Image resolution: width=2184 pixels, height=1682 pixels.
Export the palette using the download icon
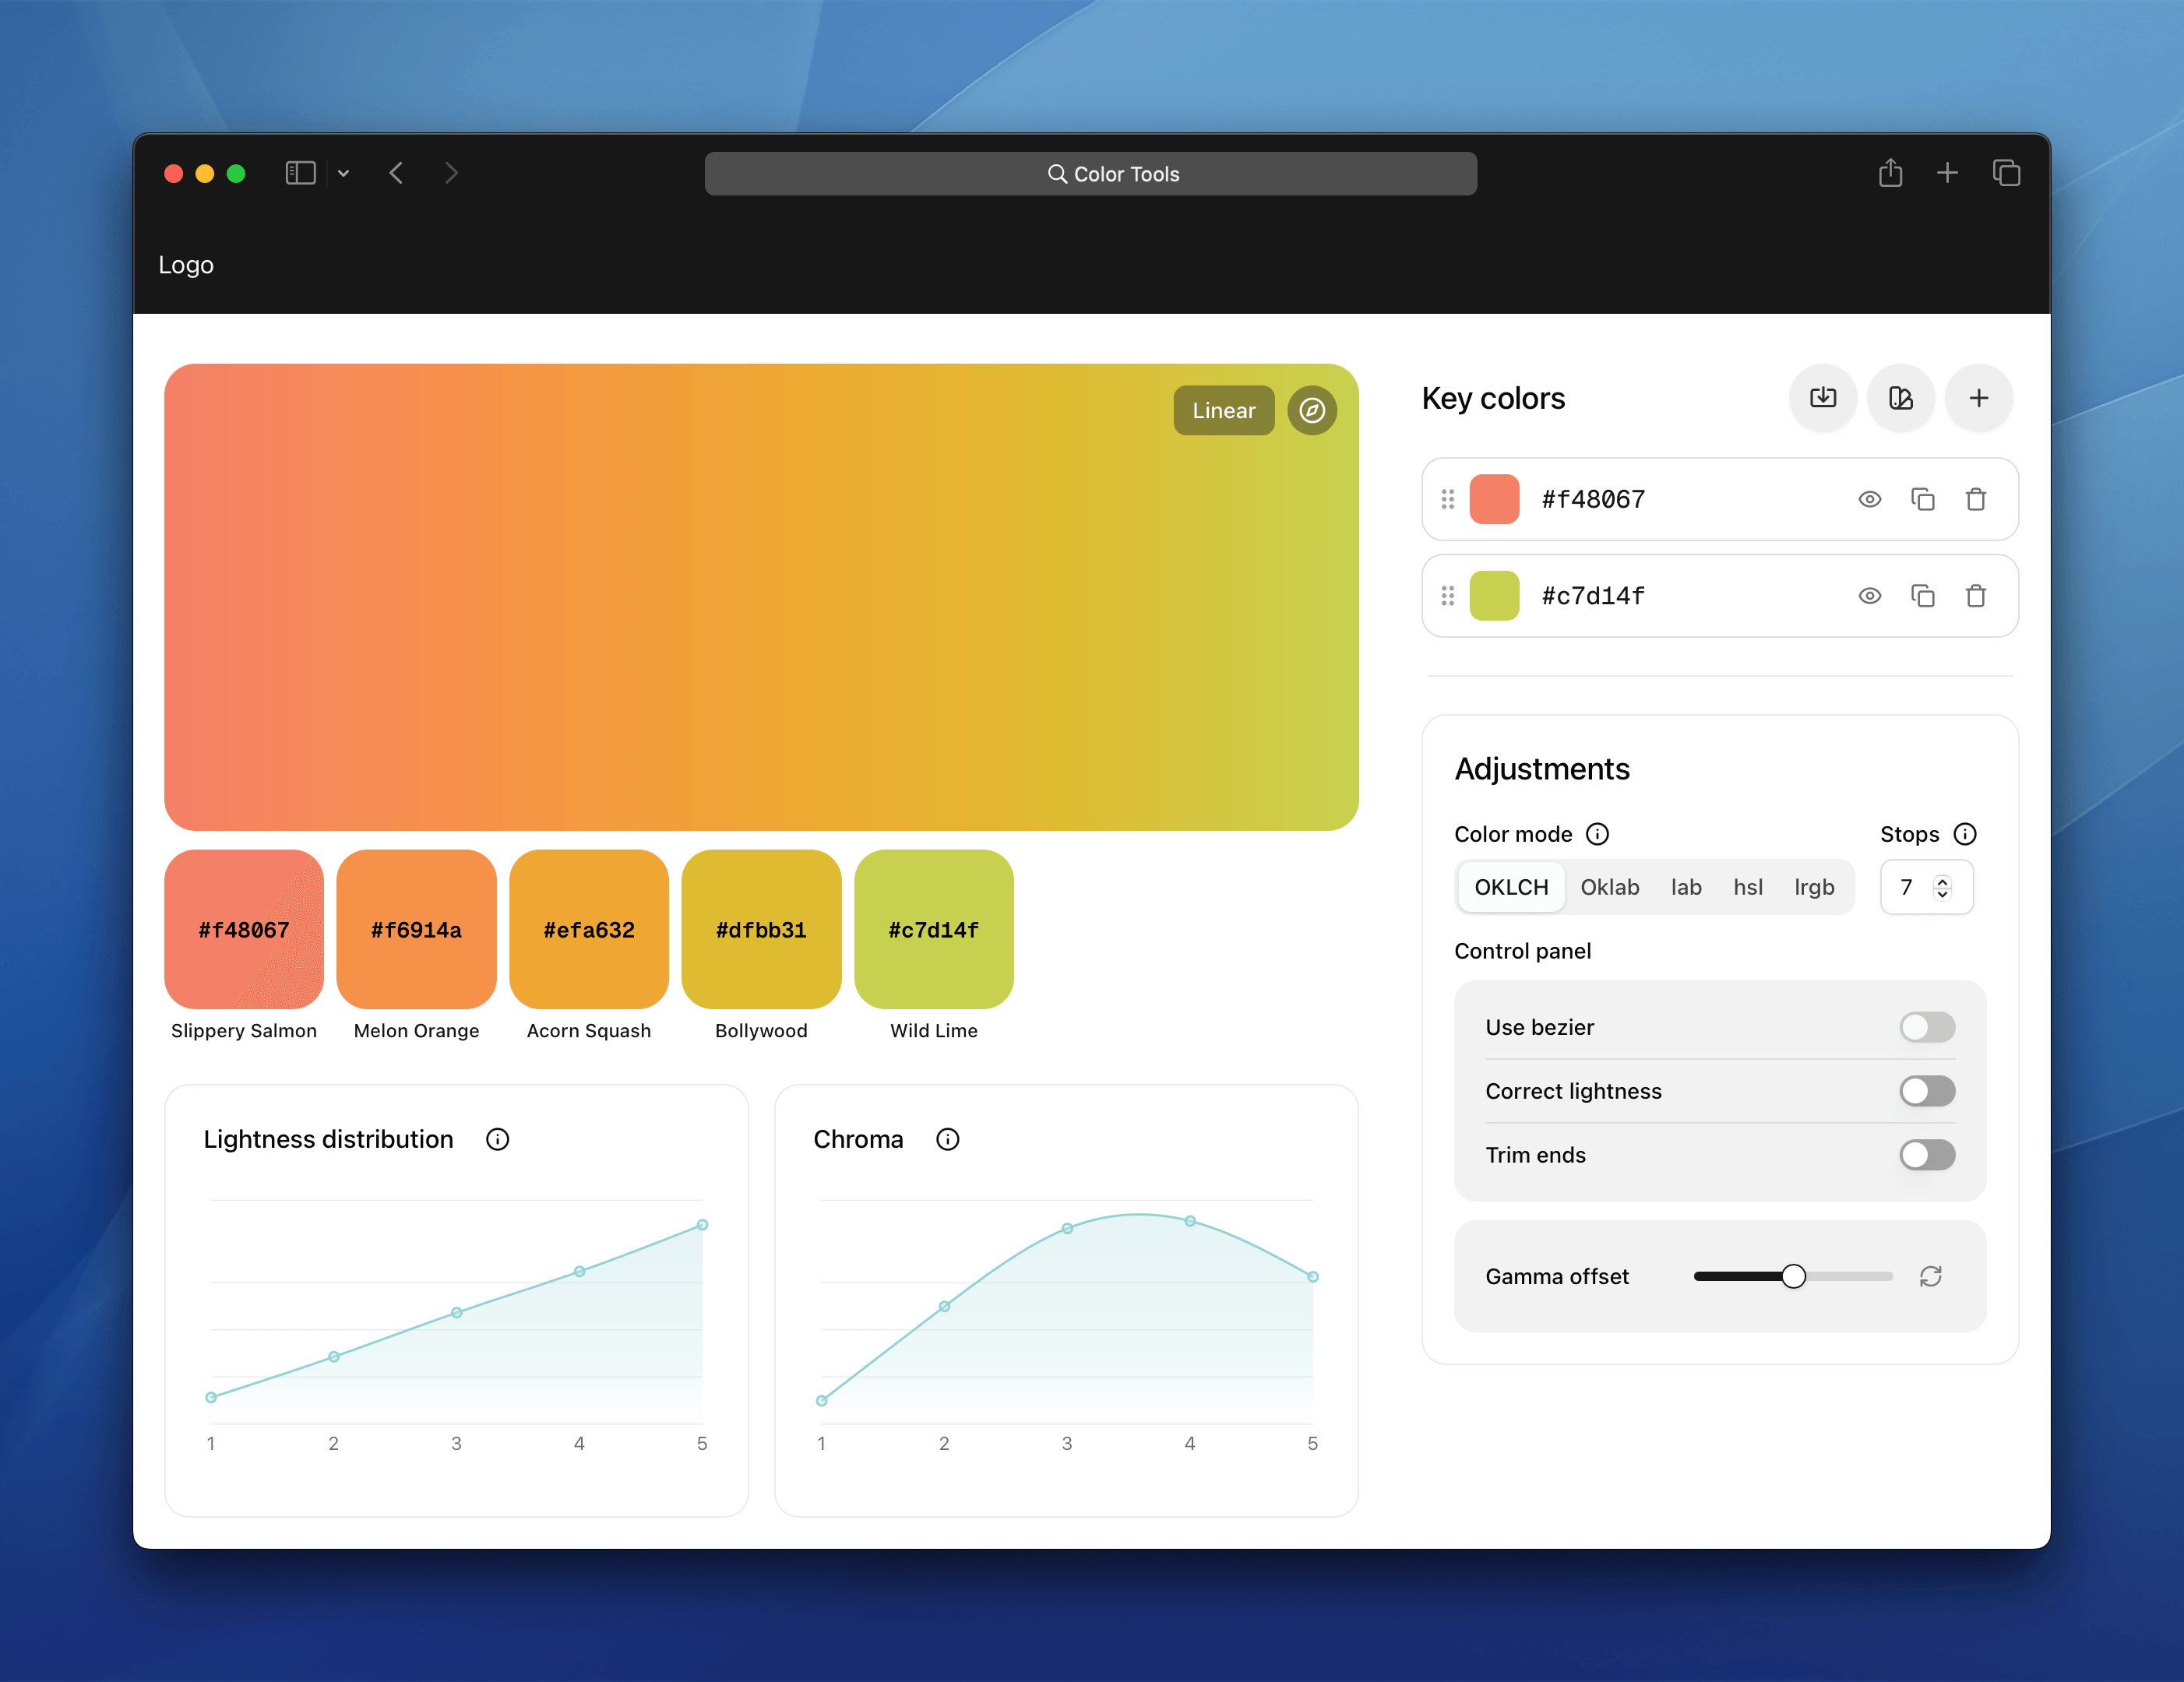click(1823, 398)
